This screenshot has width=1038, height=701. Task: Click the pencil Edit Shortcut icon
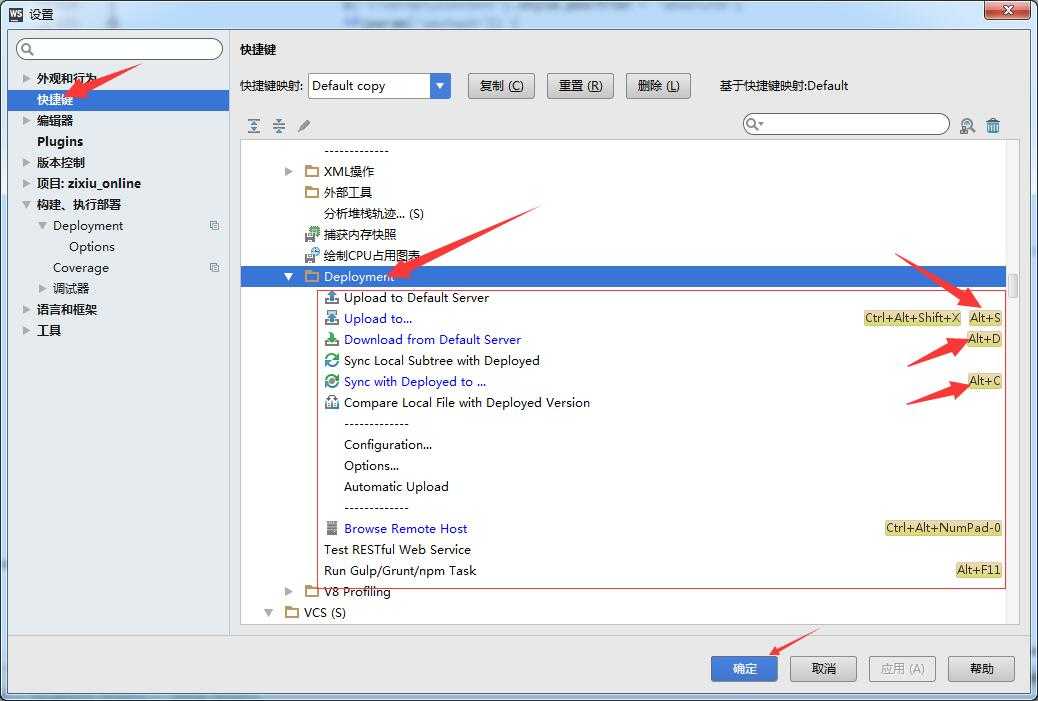tap(304, 126)
